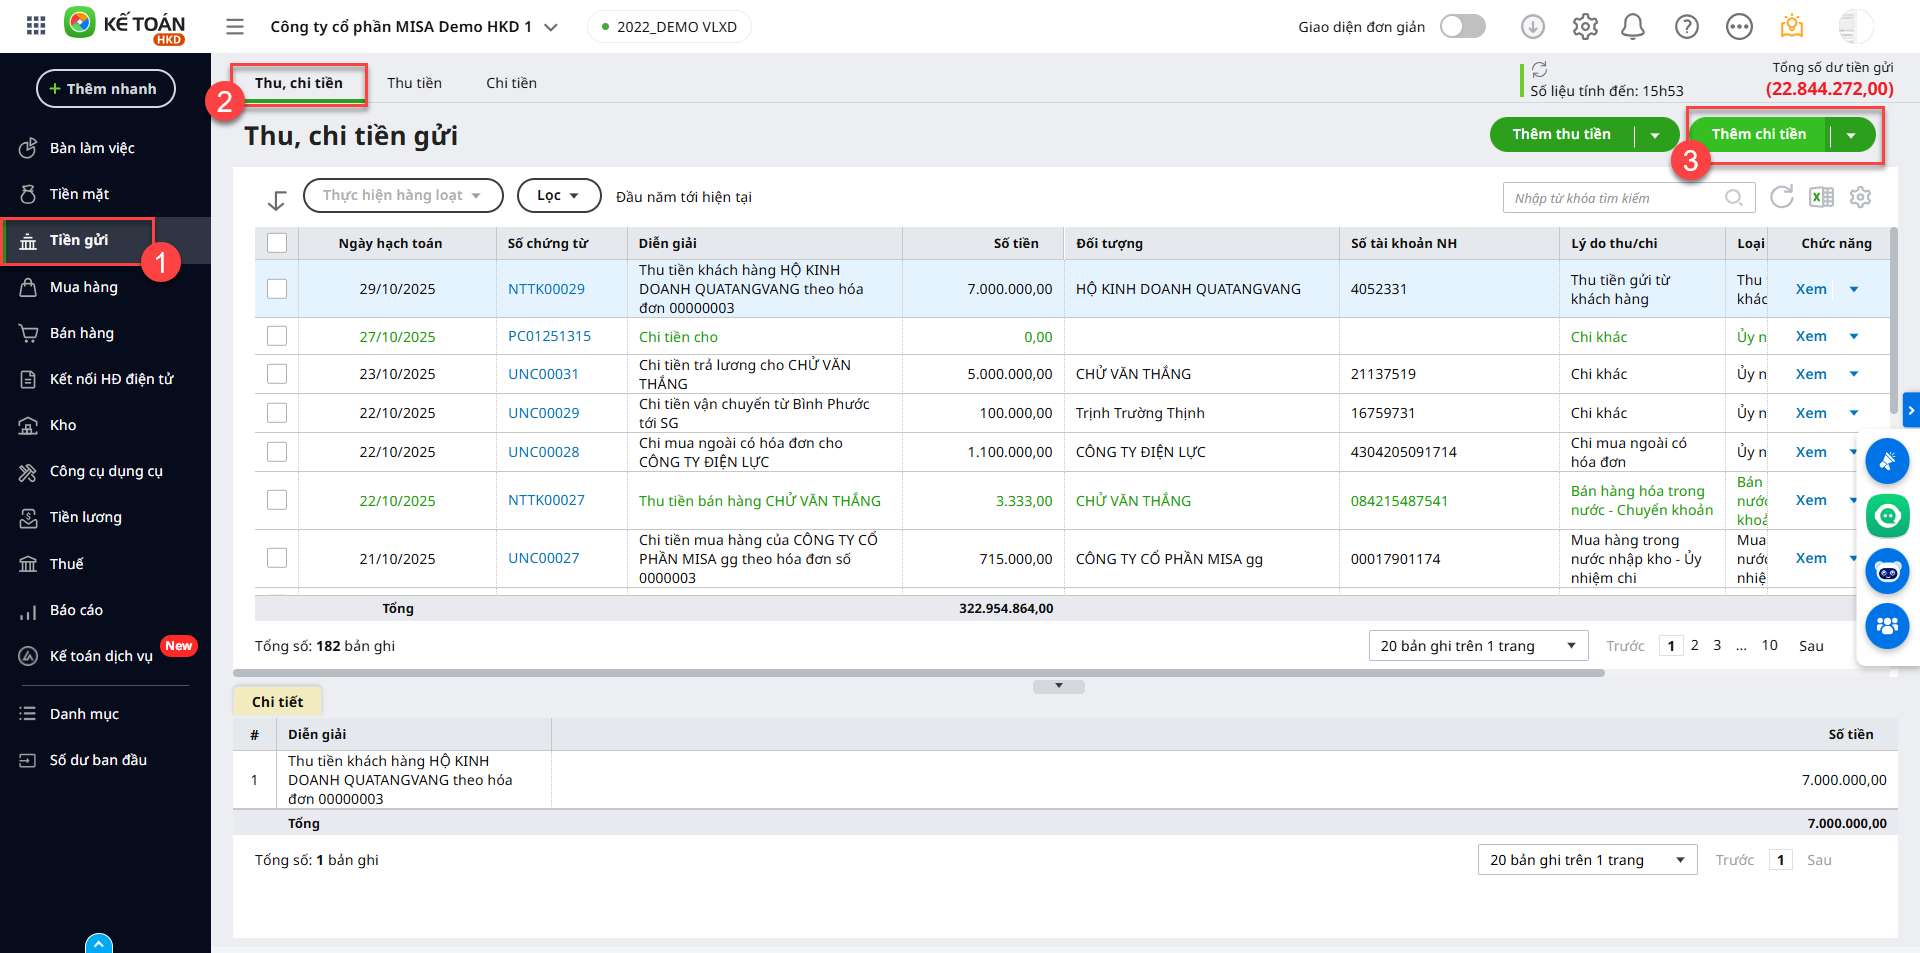Collapse sidebar with hamburger menu icon

pyautogui.click(x=235, y=27)
